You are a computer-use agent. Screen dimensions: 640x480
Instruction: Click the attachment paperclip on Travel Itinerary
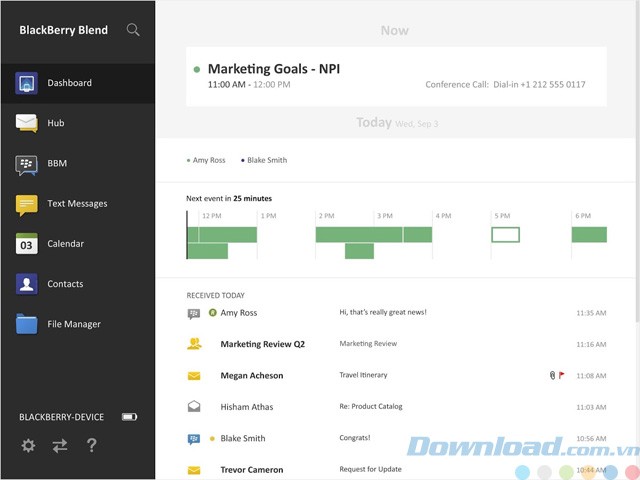pyautogui.click(x=551, y=376)
